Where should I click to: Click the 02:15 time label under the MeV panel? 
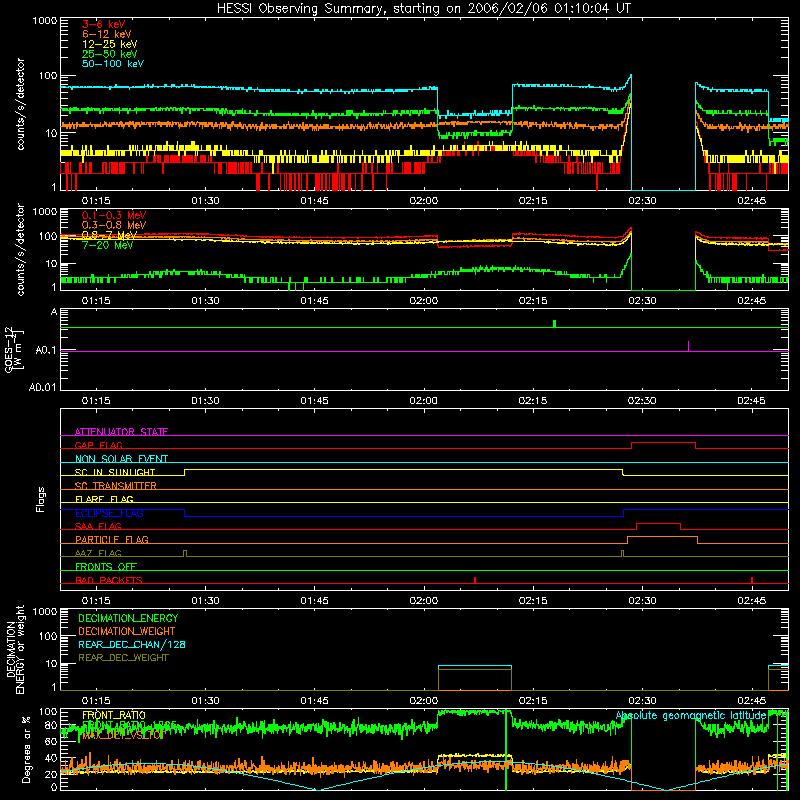tap(533, 301)
